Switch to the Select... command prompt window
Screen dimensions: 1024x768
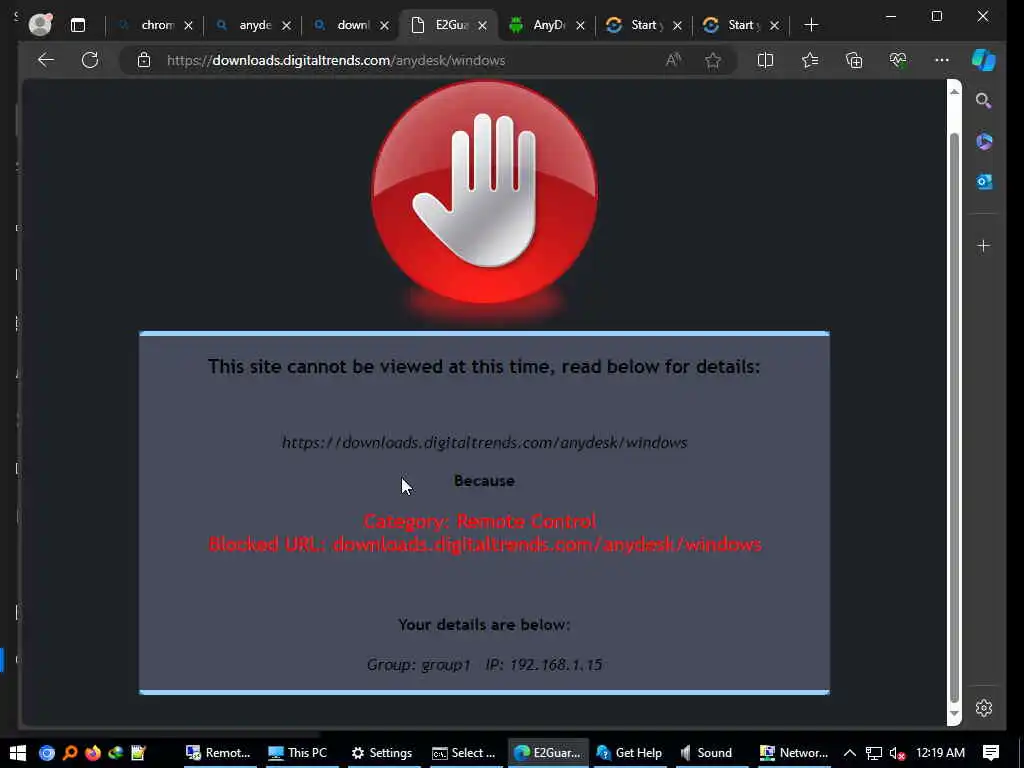point(464,753)
